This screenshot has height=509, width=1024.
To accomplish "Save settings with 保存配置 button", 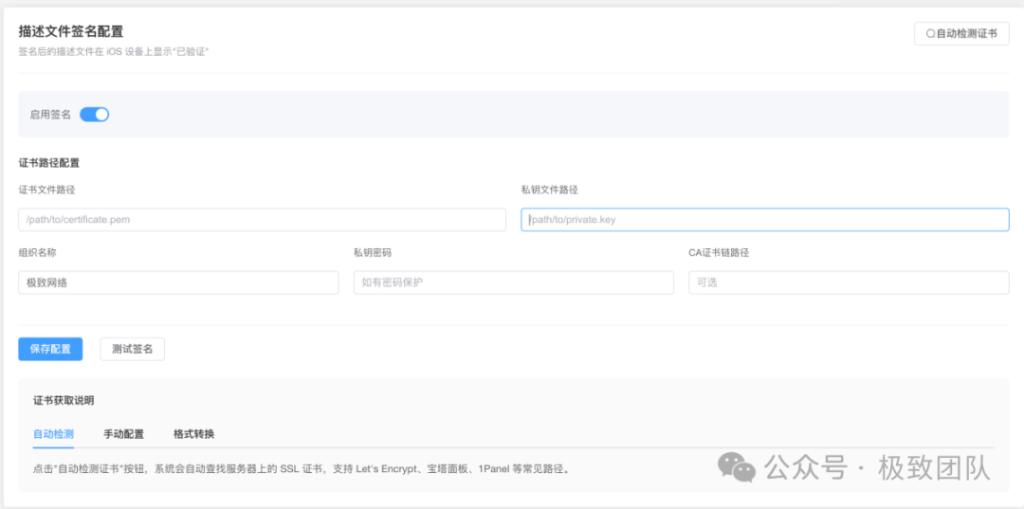I will pos(50,349).
